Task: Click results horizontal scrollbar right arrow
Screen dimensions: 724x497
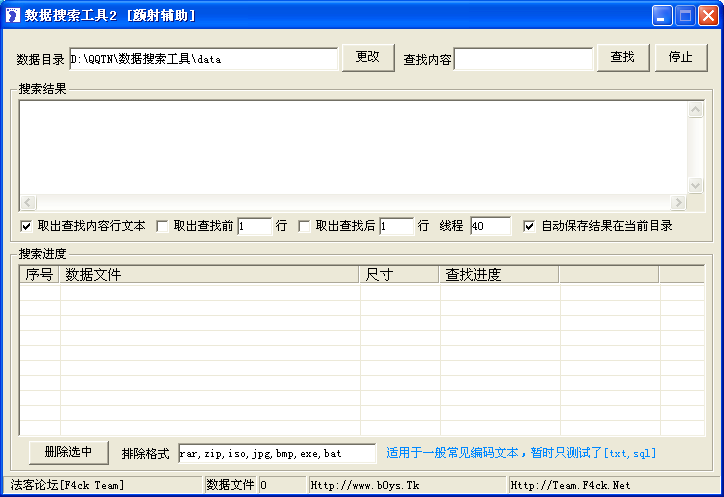Action: click(x=678, y=202)
